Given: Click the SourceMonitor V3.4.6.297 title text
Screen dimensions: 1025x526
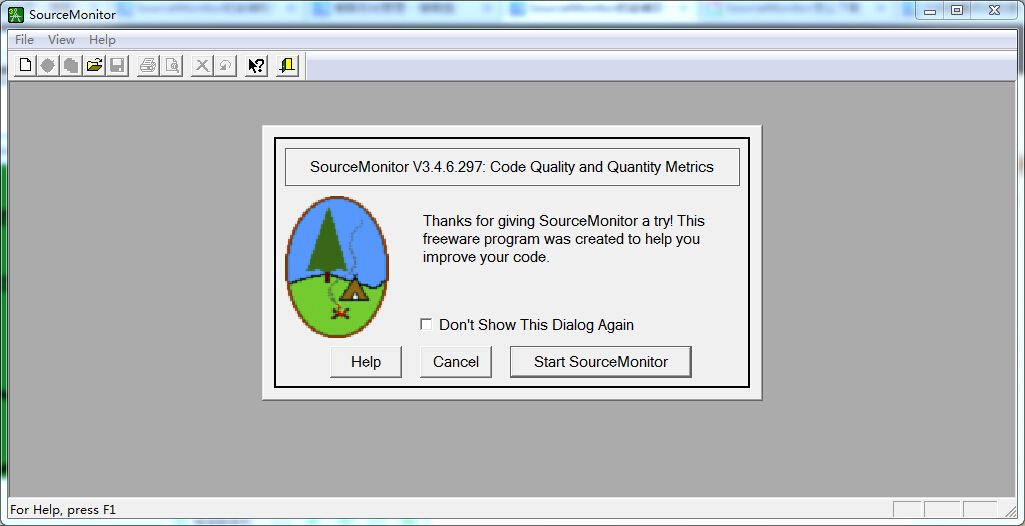Looking at the screenshot, I should [x=512, y=167].
